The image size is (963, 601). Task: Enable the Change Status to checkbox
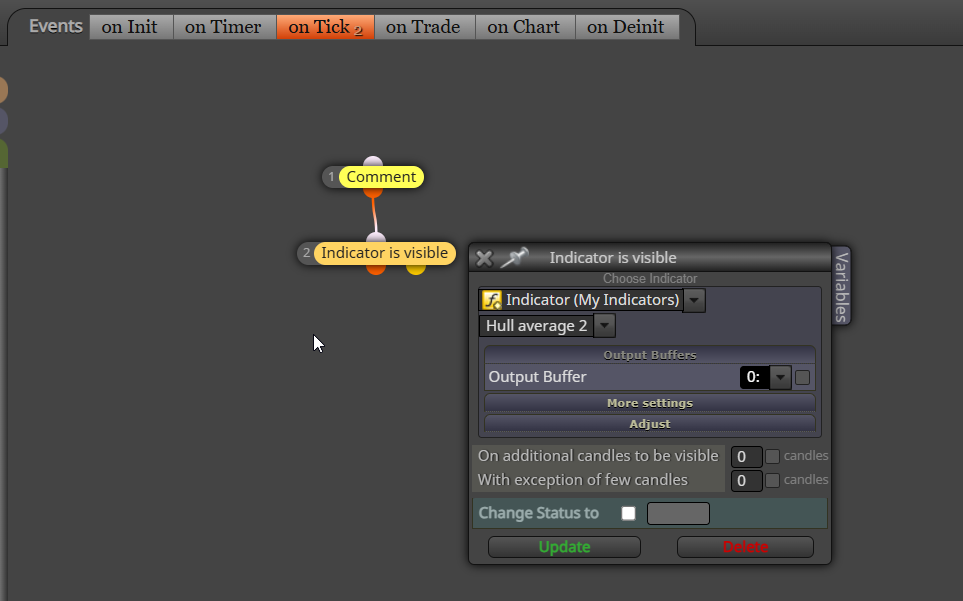click(x=628, y=513)
